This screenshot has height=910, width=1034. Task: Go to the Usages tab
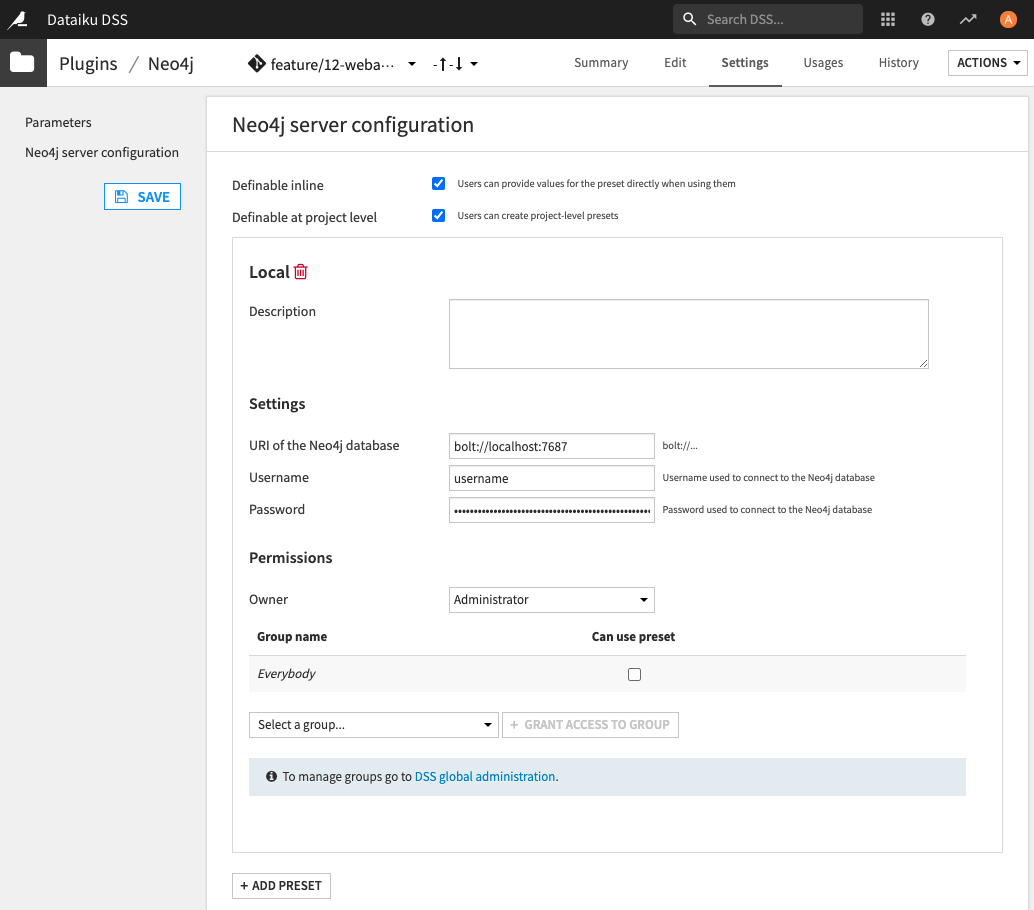823,63
